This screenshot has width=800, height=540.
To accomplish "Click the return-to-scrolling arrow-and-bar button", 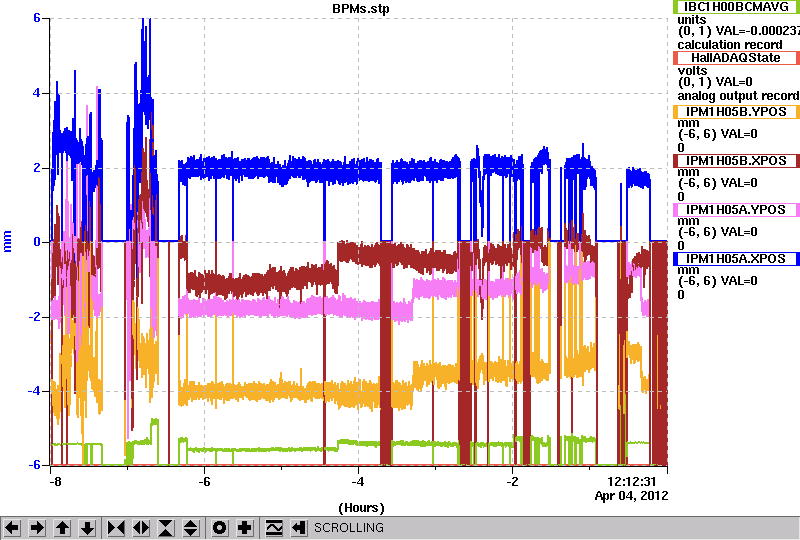I will click(x=299, y=528).
